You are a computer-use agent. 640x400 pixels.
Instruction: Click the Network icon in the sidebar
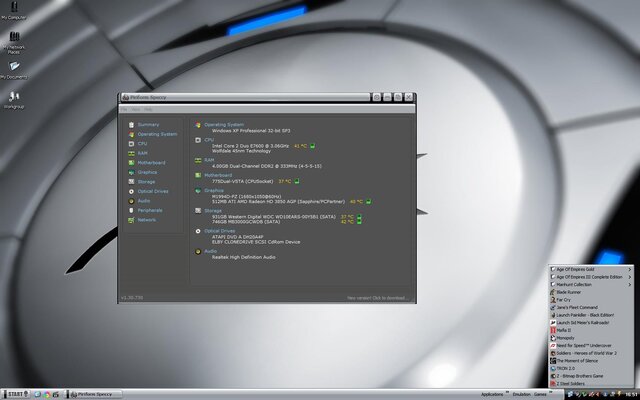pyautogui.click(x=130, y=220)
